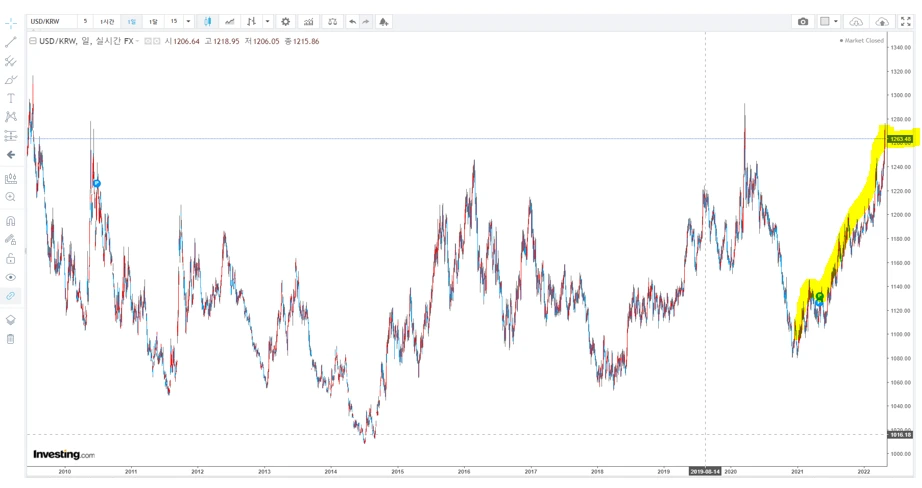Load chart layout from cloud
Screen dimensions: 922x488
(x=856, y=22)
